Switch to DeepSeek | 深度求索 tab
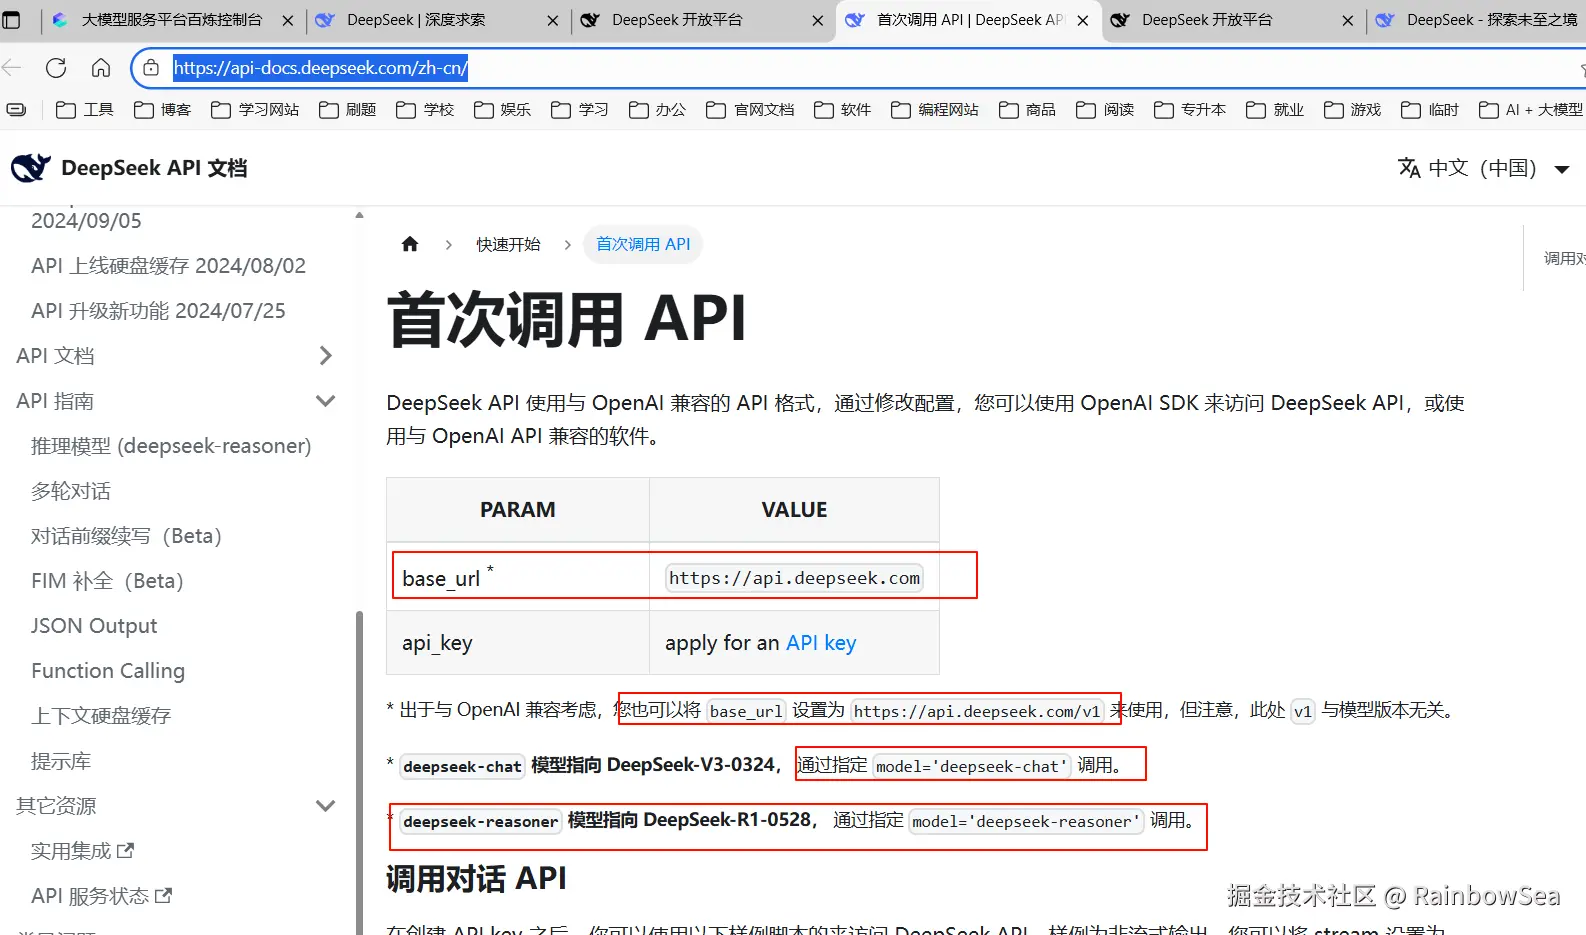Screen dimensions: 1586x935 click(438, 20)
